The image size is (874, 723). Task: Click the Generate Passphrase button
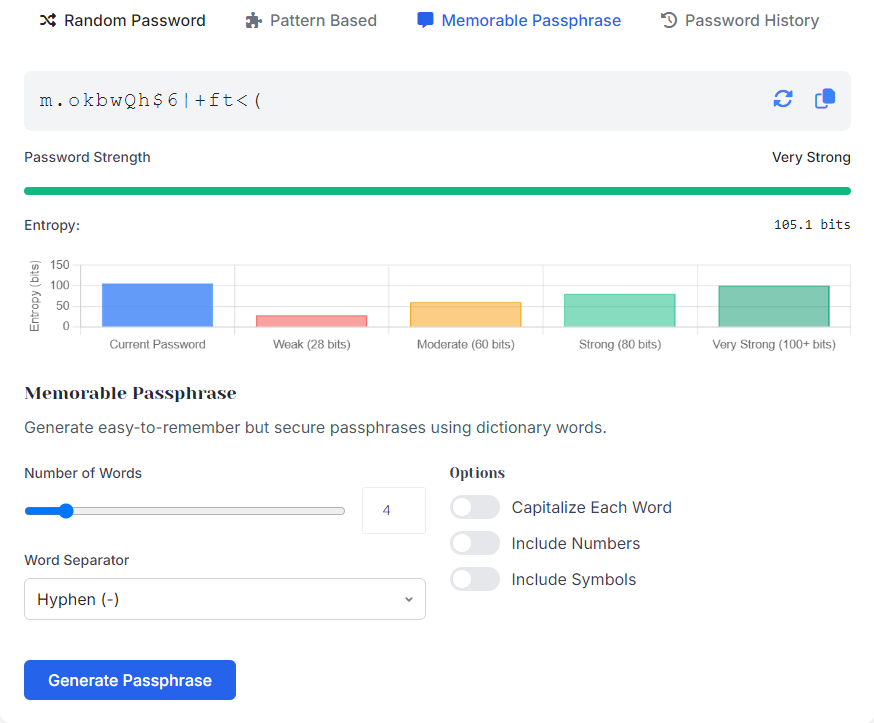tap(130, 680)
